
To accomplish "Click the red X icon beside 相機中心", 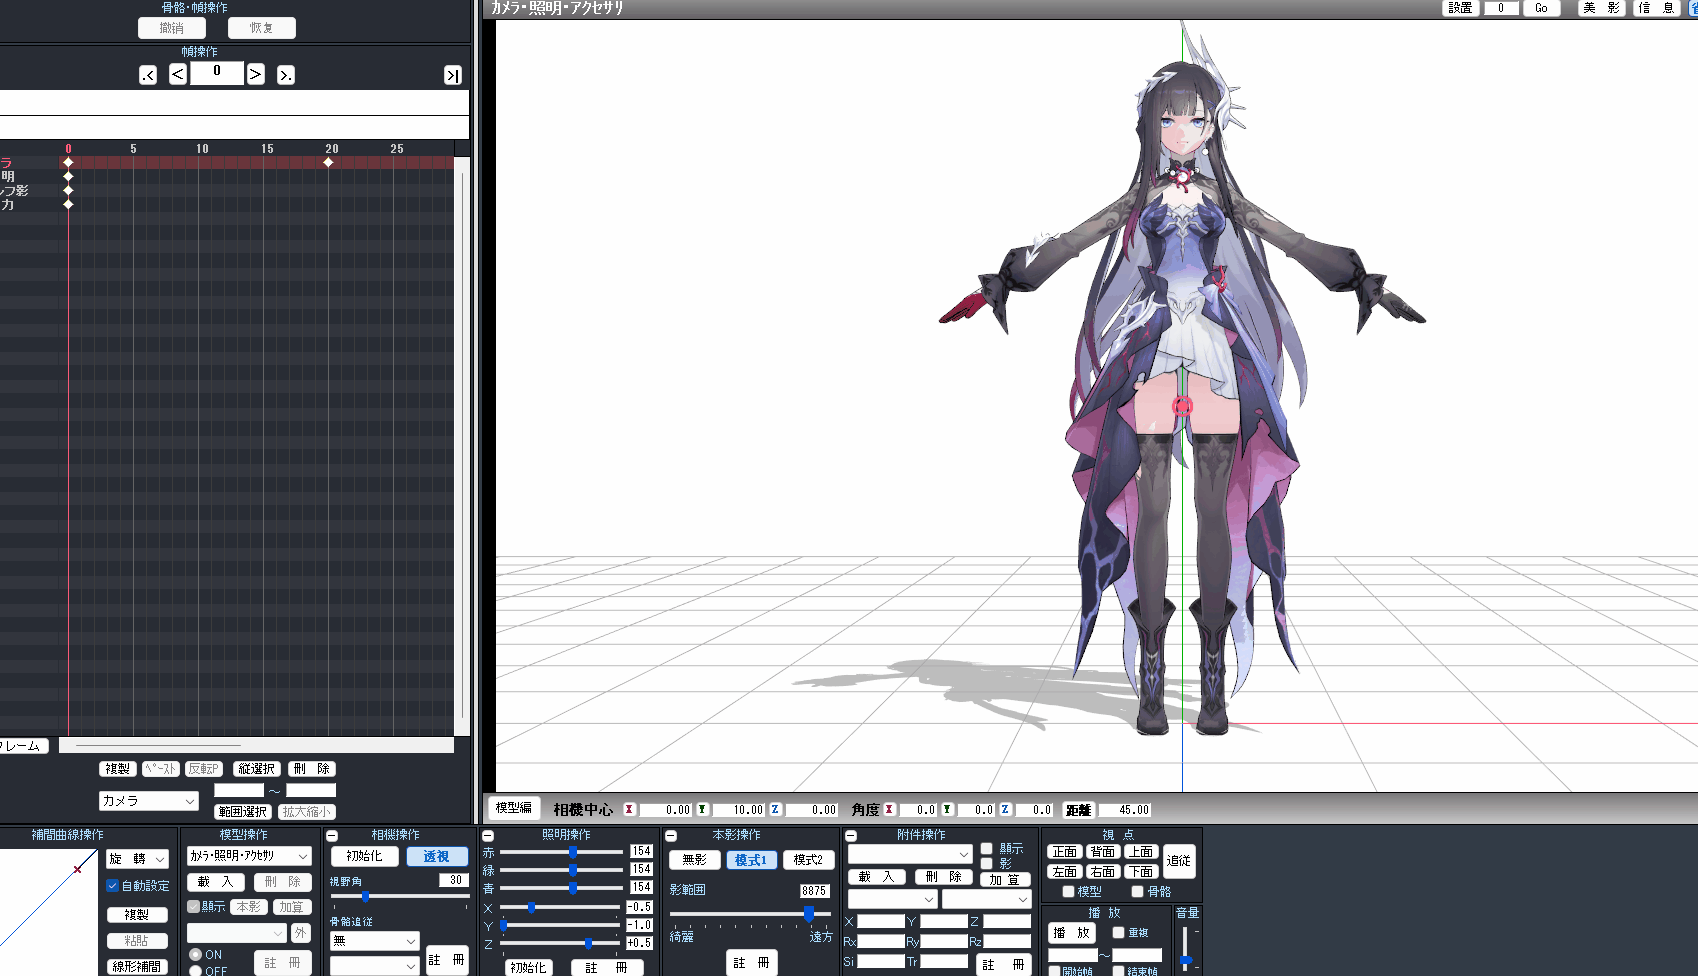I will tap(629, 810).
